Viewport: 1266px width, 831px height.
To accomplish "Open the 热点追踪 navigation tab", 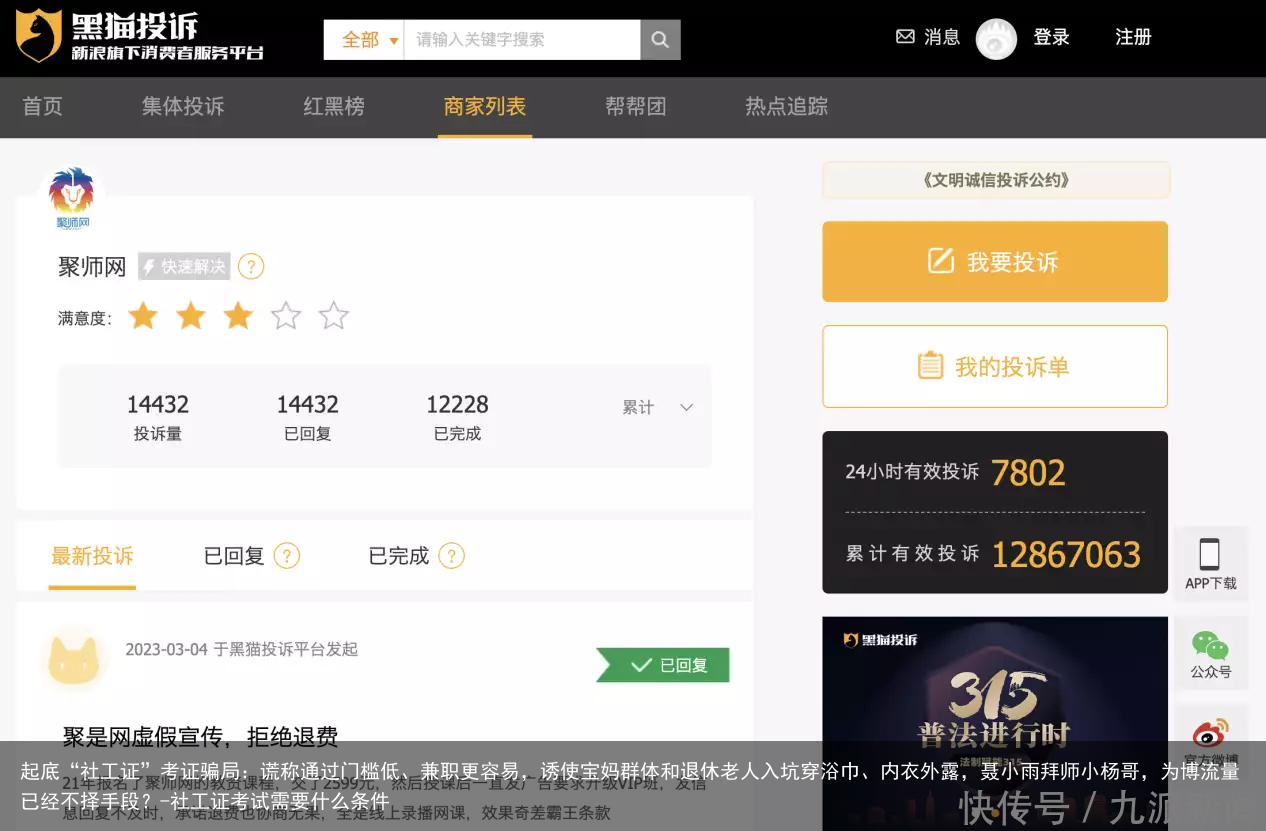I will [786, 107].
